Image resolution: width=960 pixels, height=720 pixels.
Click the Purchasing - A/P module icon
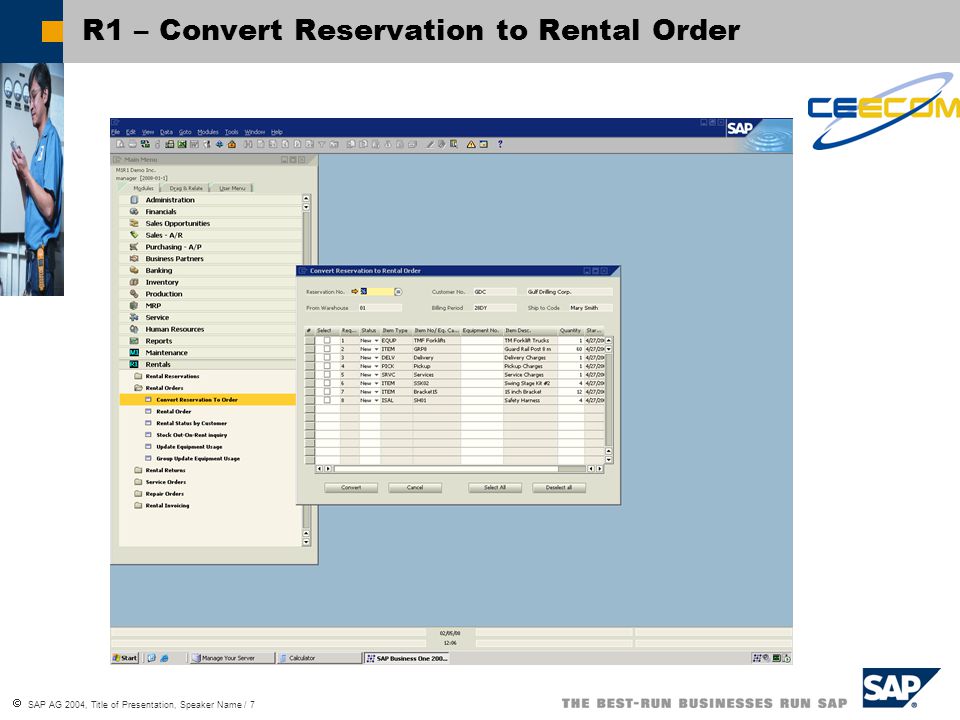(134, 247)
